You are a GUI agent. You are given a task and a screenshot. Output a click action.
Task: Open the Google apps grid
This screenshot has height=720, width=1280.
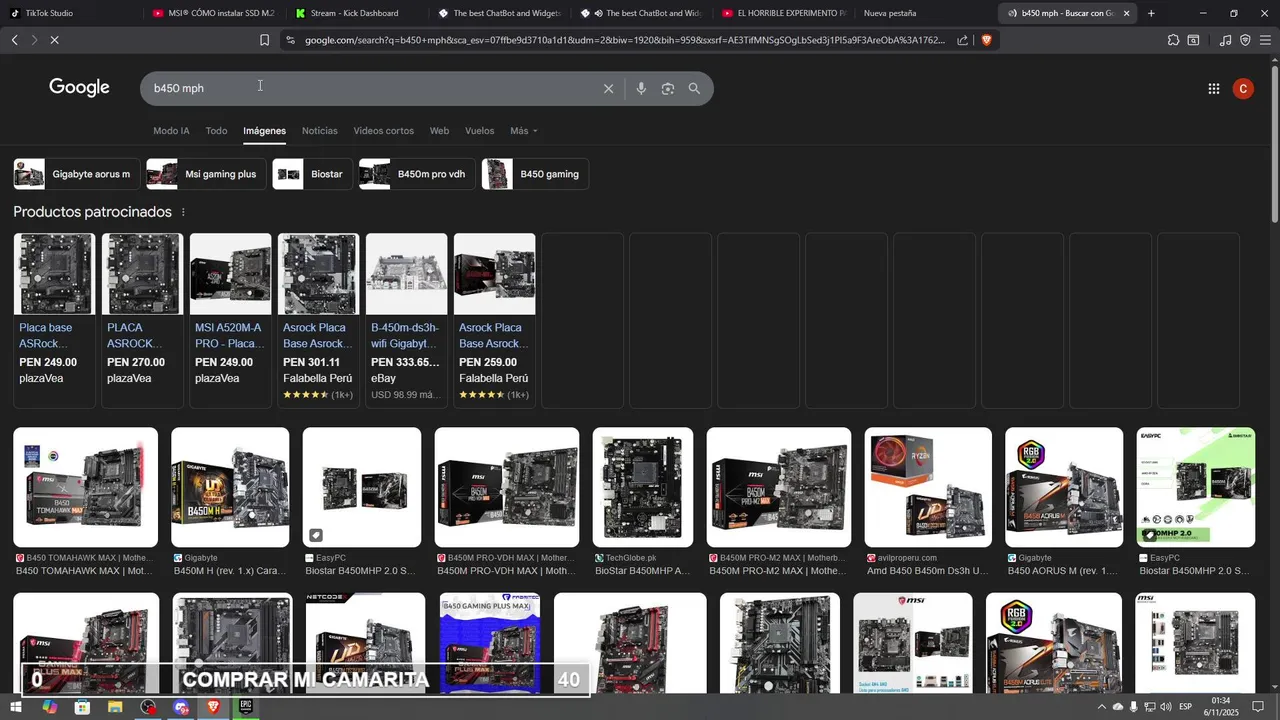click(x=1214, y=88)
